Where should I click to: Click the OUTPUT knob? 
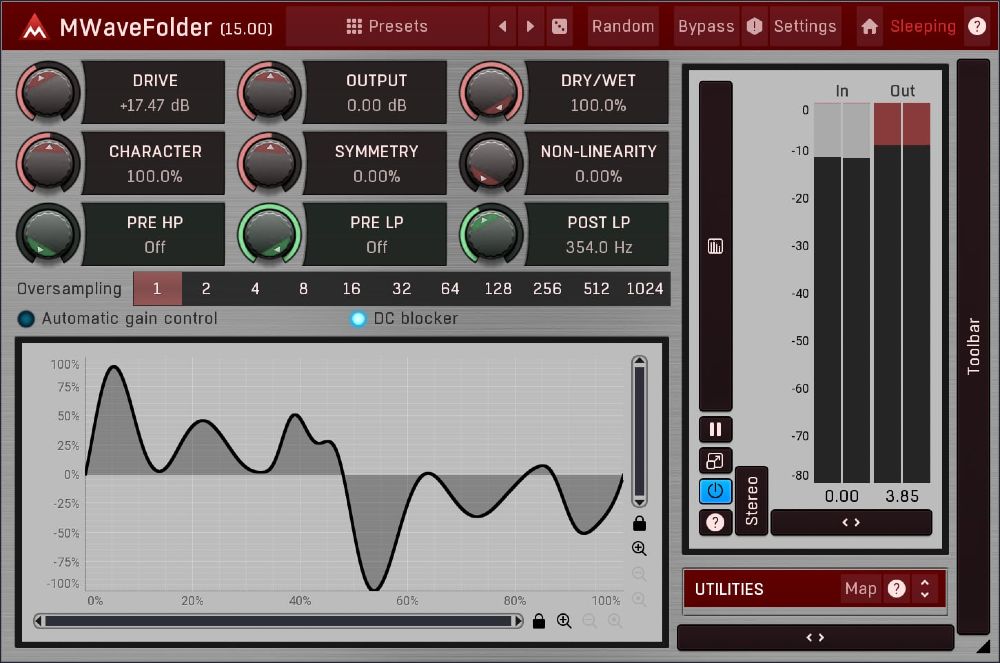pyautogui.click(x=270, y=92)
